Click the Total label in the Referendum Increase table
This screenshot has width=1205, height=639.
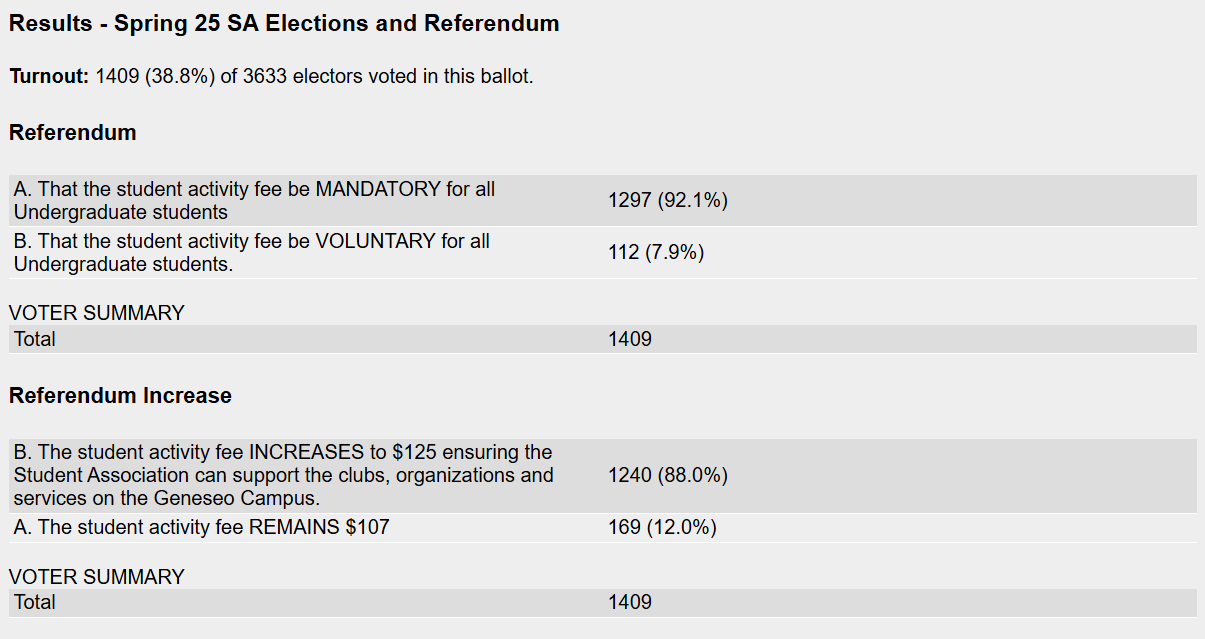35,602
